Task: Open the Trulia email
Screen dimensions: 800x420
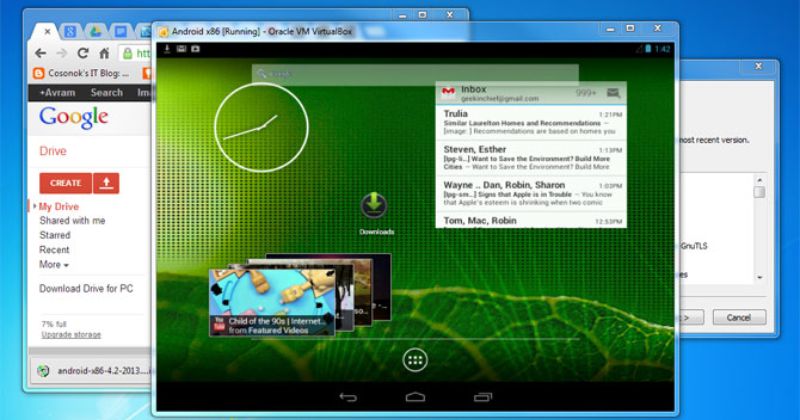Action: (531, 122)
